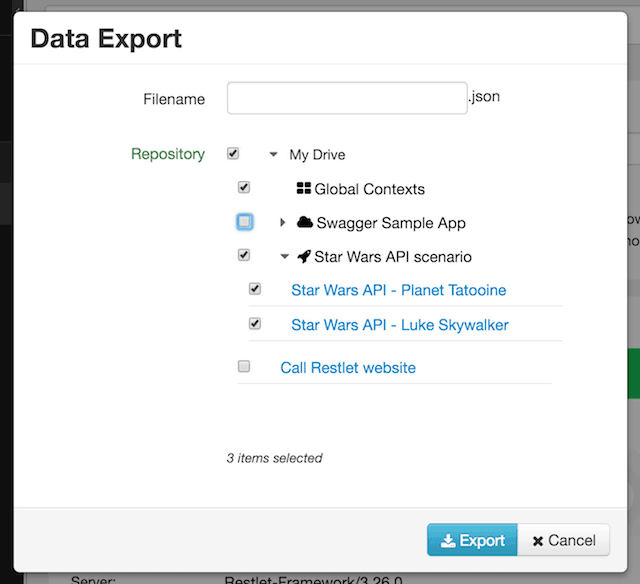Open Star Wars API - Planet Tatooine link
Image resolution: width=640 pixels, height=584 pixels.
[x=398, y=290]
